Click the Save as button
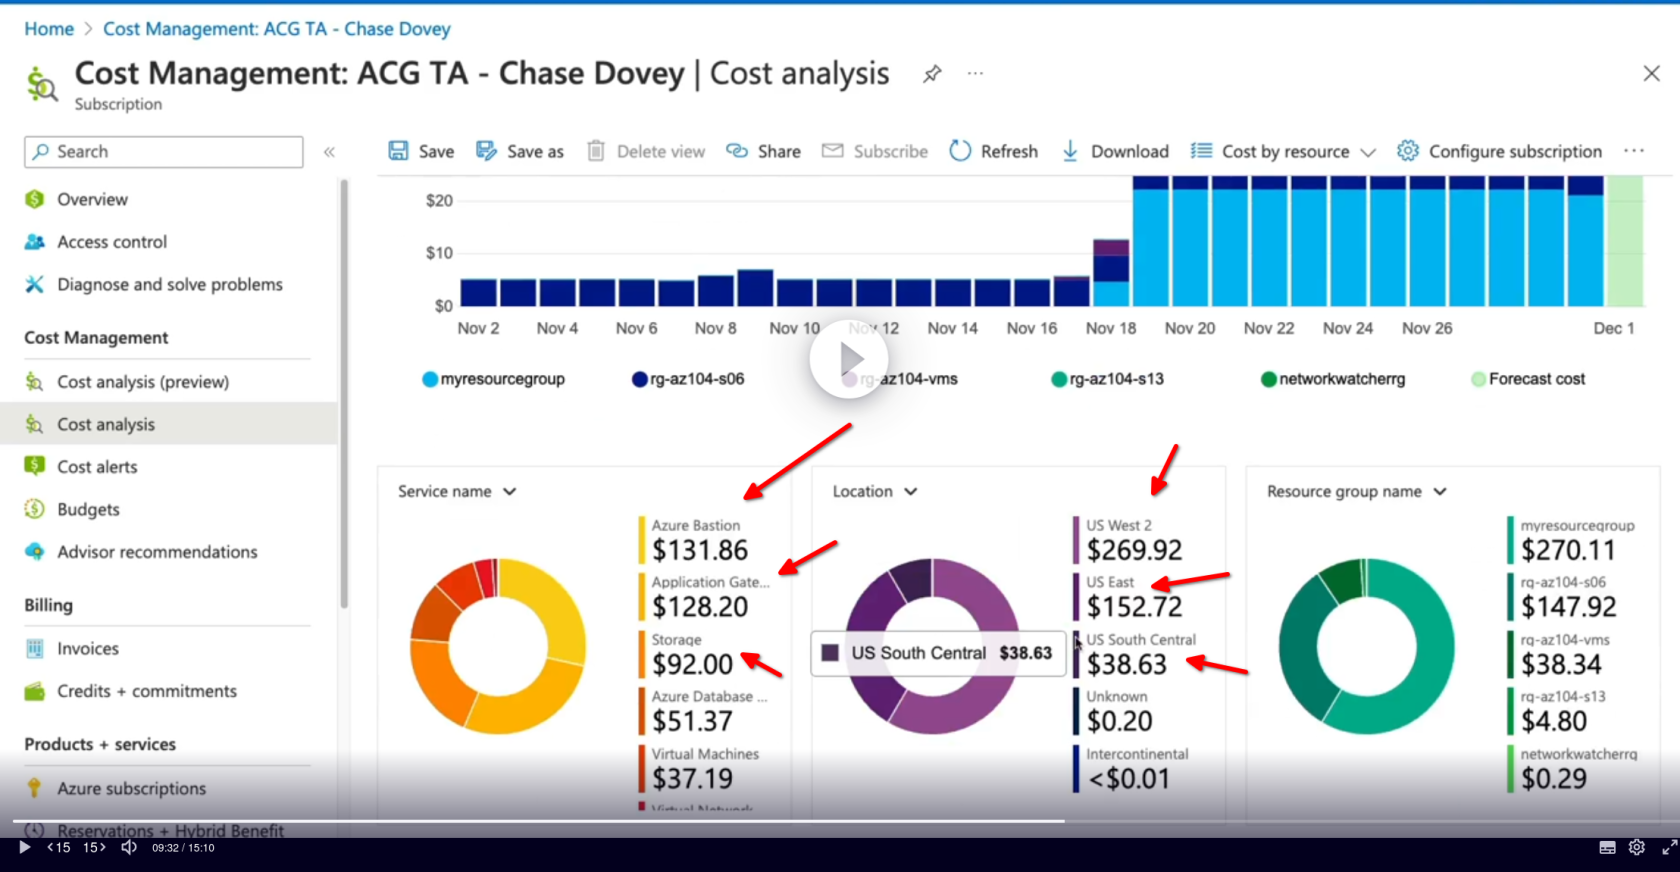The width and height of the screenshot is (1680, 872). click(520, 151)
